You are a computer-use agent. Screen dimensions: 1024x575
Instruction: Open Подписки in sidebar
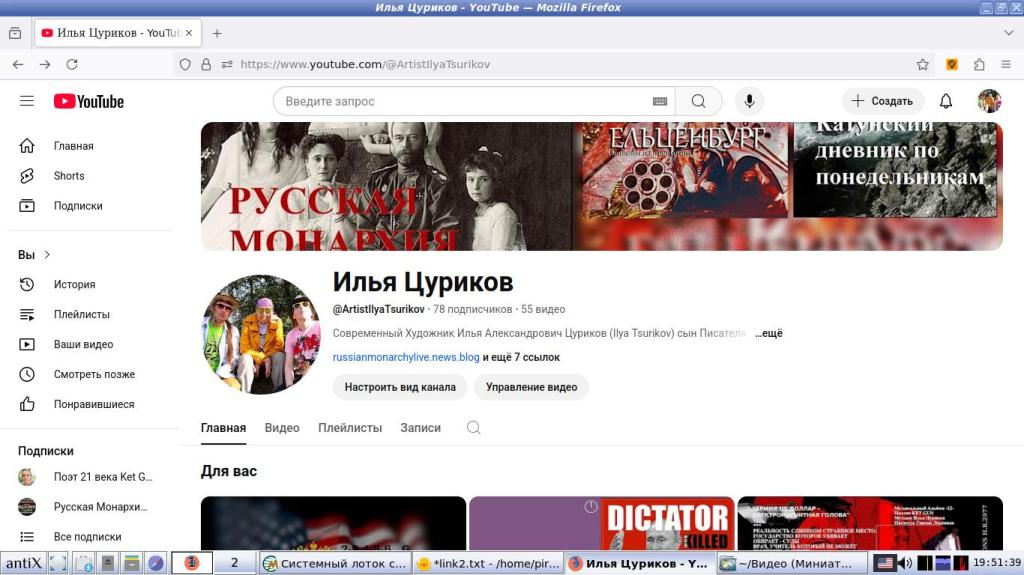tap(89, 206)
